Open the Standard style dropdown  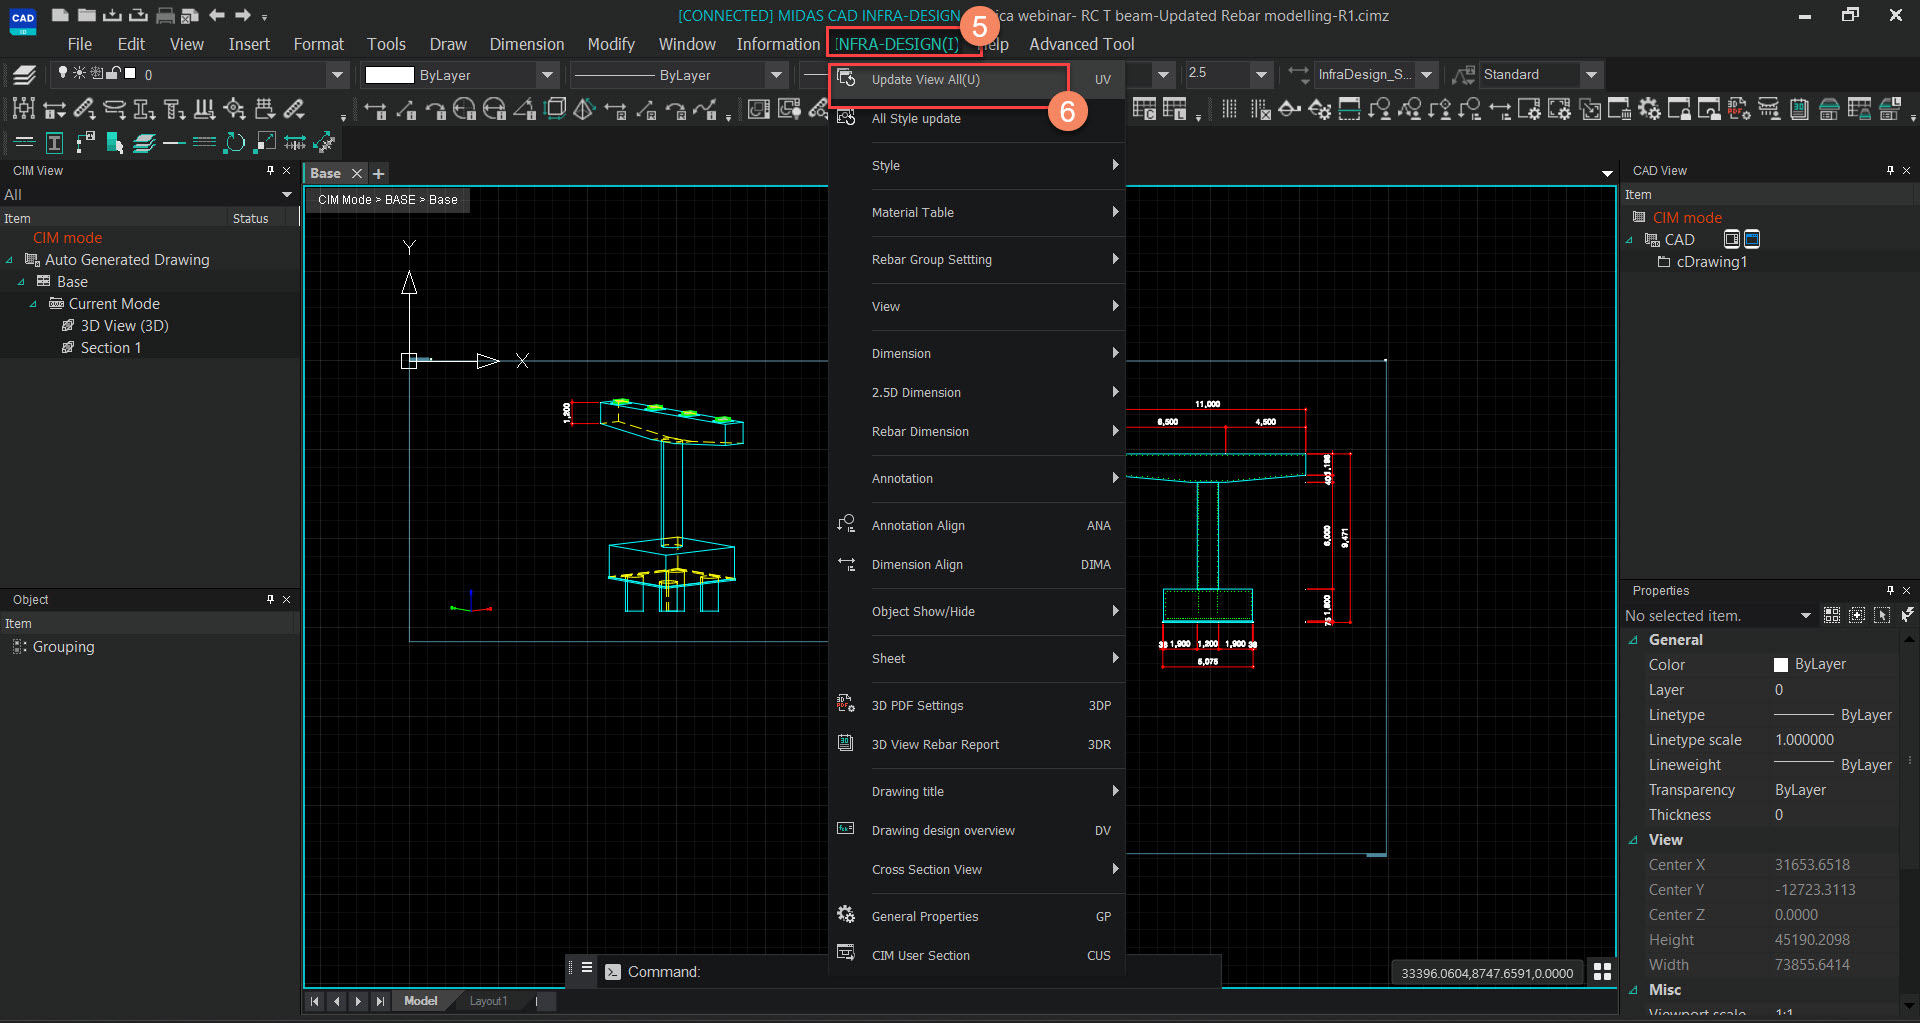pos(1591,74)
